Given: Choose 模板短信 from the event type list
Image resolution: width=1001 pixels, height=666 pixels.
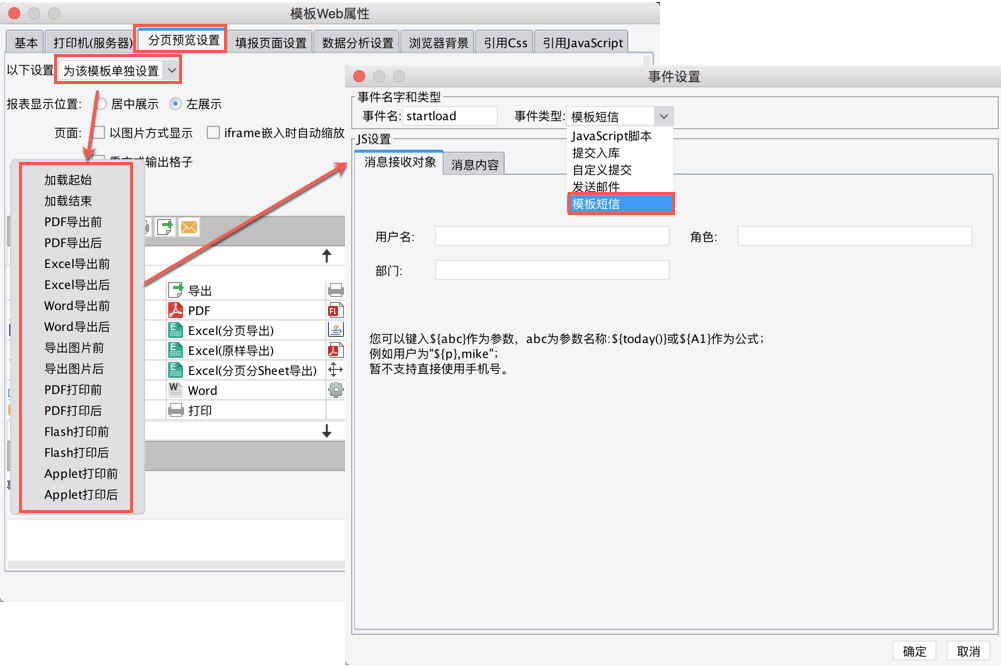Looking at the screenshot, I should pos(620,204).
